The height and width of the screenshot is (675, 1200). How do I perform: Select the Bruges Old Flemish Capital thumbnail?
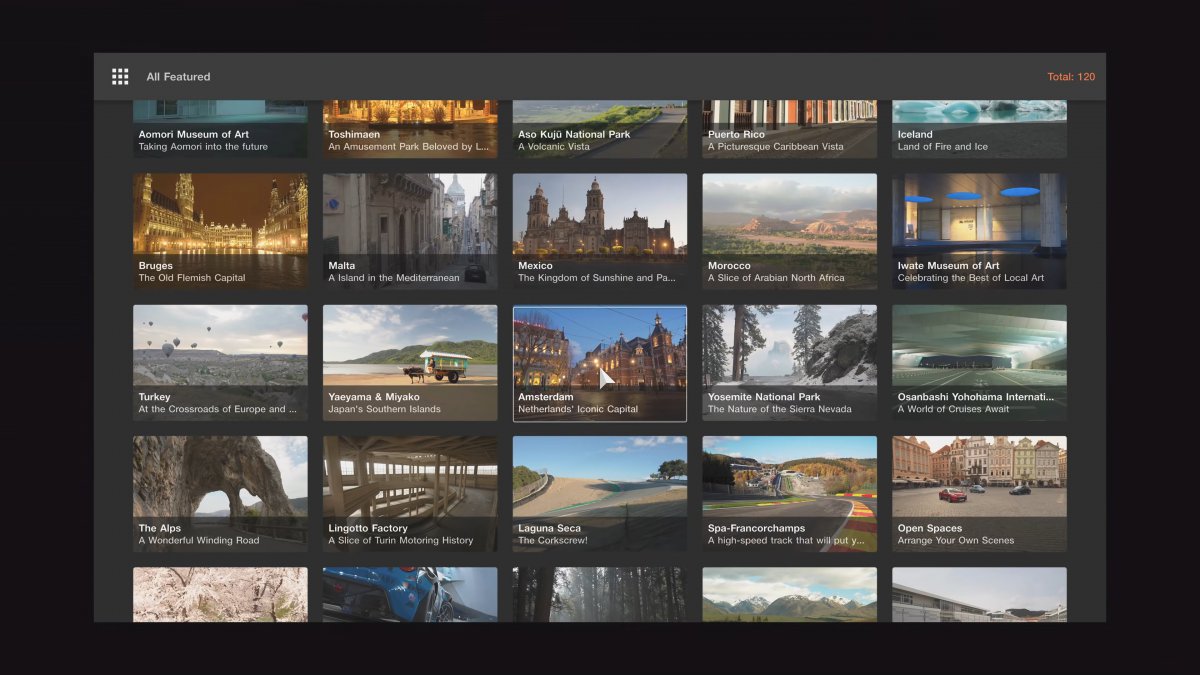pos(220,232)
